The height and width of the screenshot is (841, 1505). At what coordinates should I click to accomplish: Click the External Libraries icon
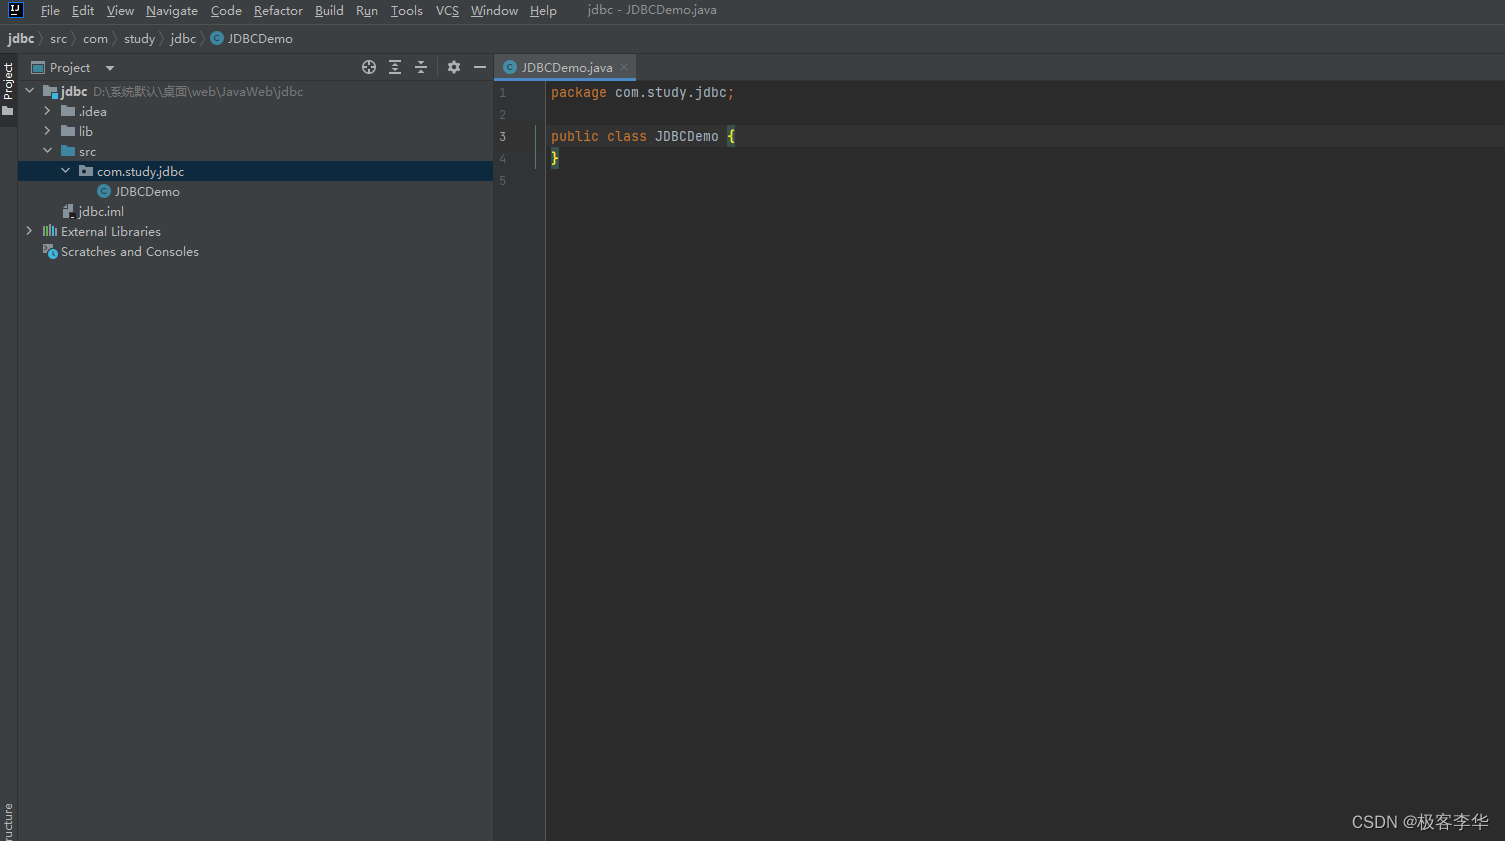[x=50, y=231]
